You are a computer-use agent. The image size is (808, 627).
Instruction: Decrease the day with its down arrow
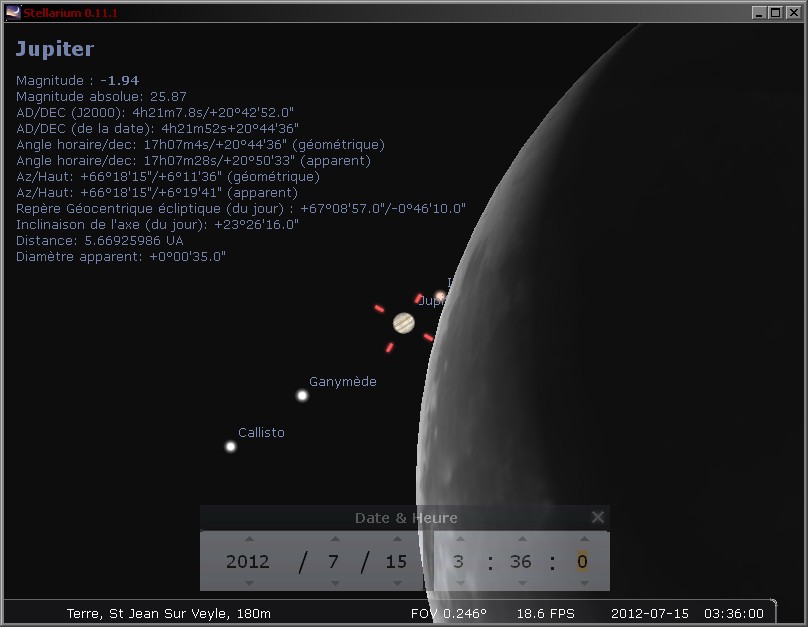[x=396, y=582]
